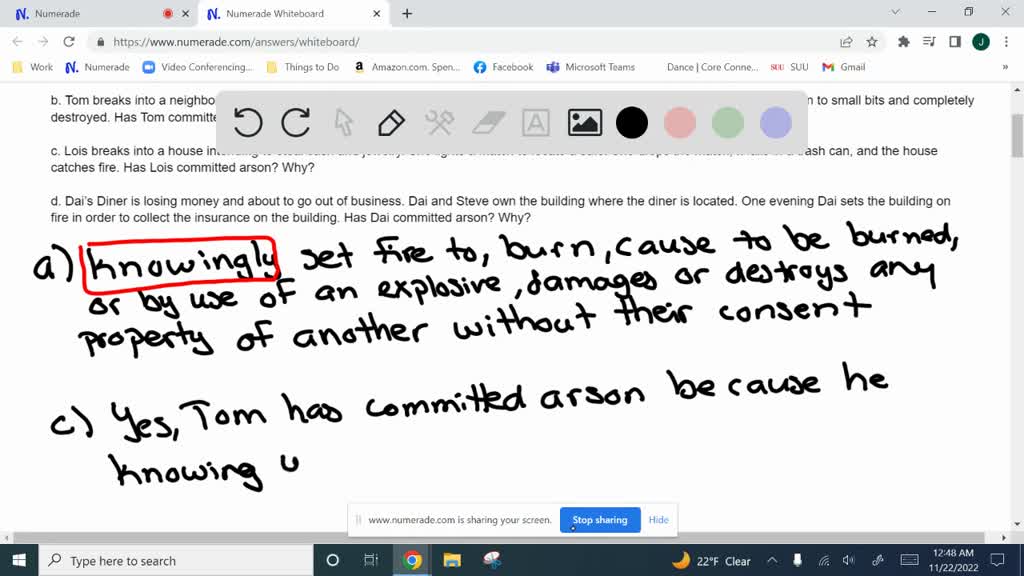Select the shapes tool on the toolbar
1024x576 pixels.
pos(437,122)
